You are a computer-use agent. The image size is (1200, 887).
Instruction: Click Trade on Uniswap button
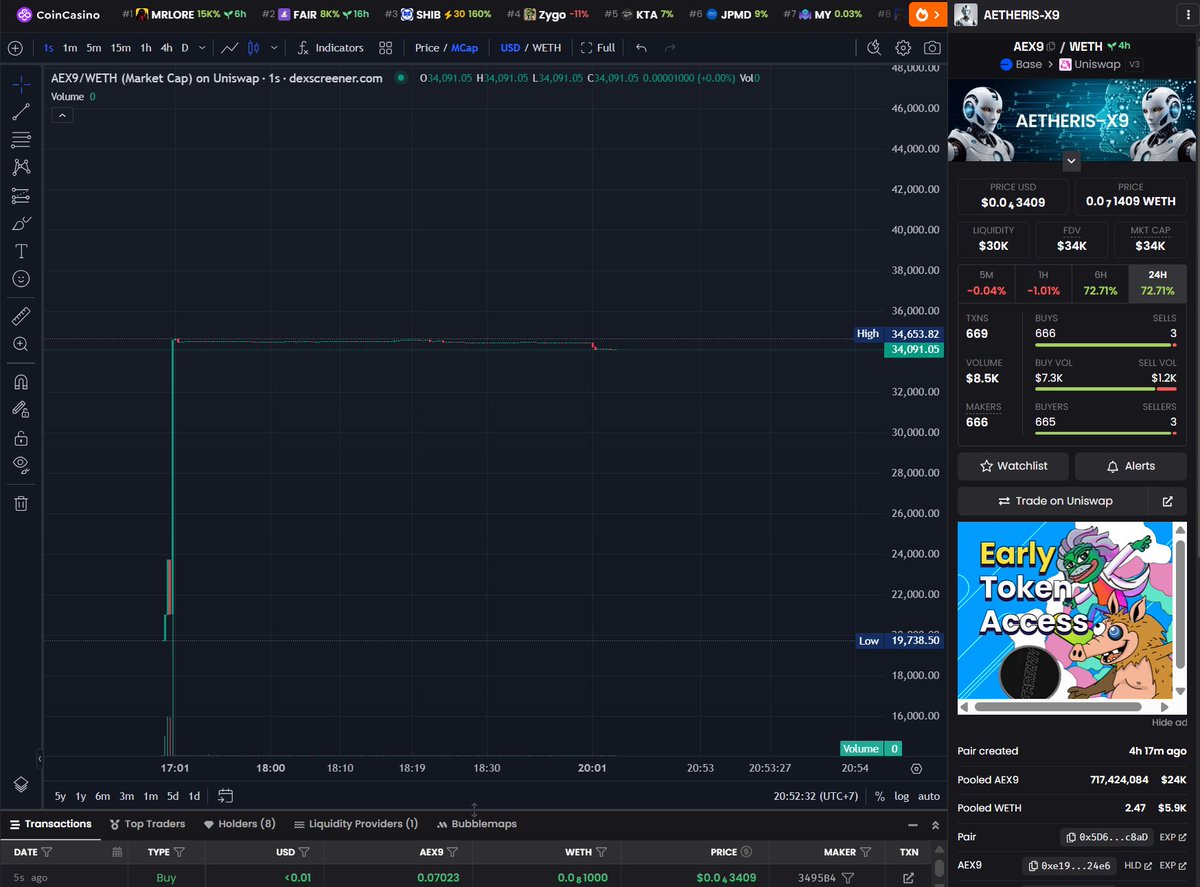coord(1055,501)
